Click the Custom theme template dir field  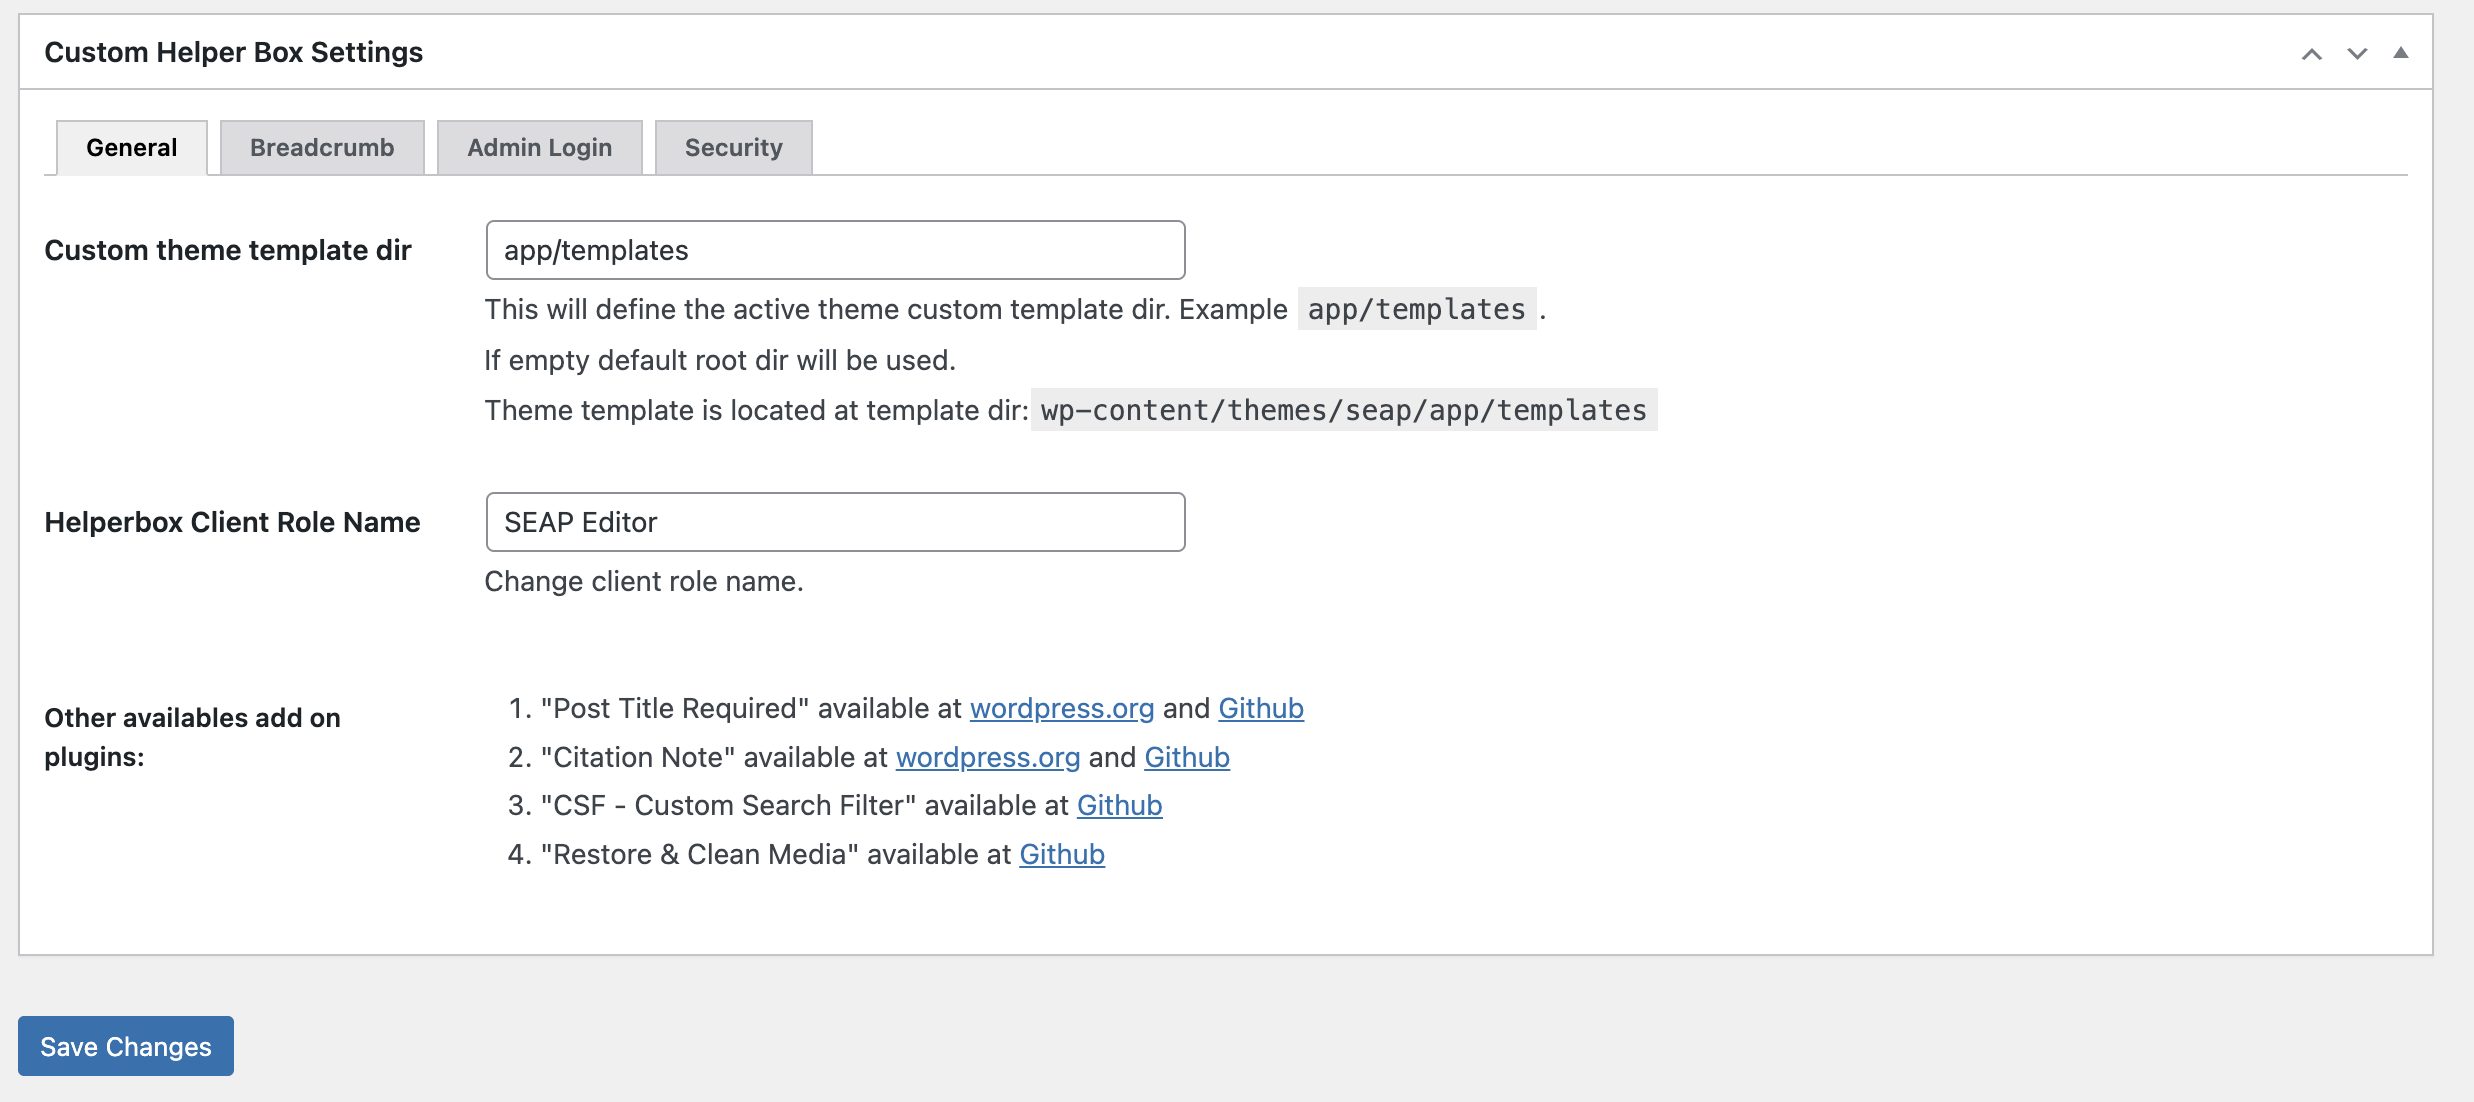(x=835, y=250)
